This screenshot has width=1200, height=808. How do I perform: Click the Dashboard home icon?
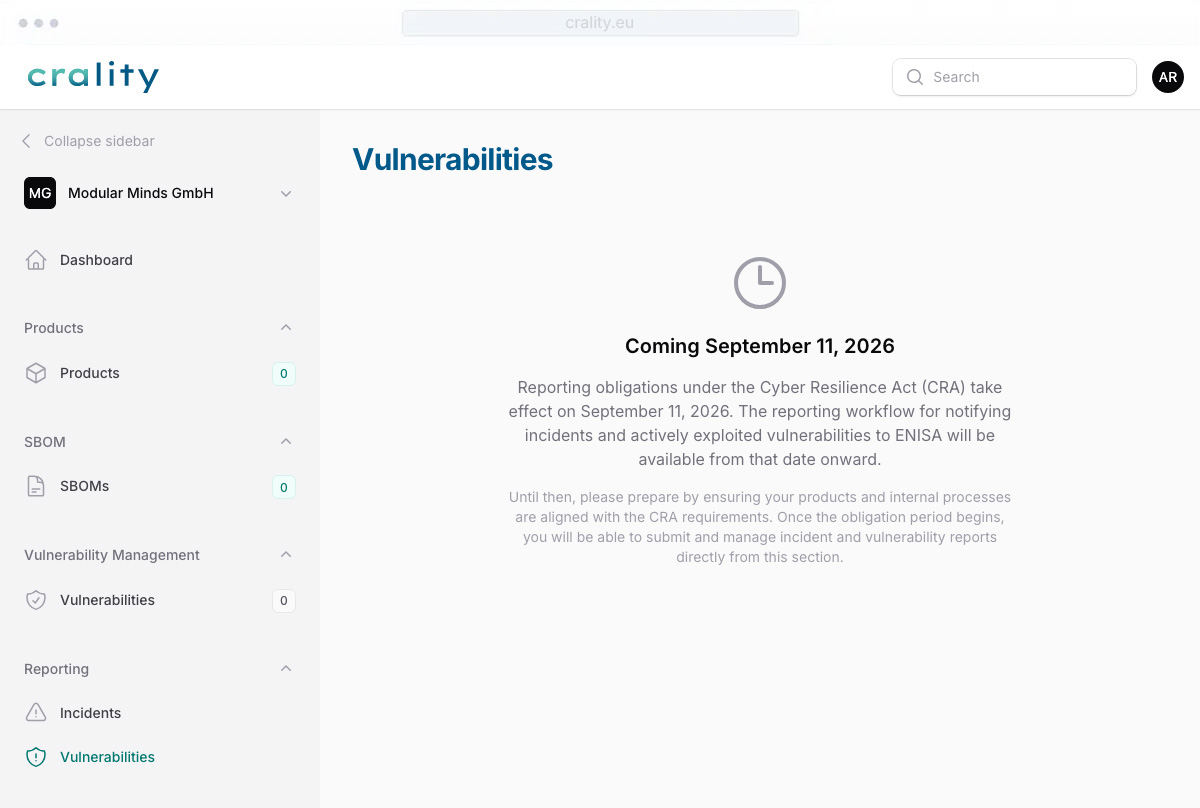click(36, 260)
